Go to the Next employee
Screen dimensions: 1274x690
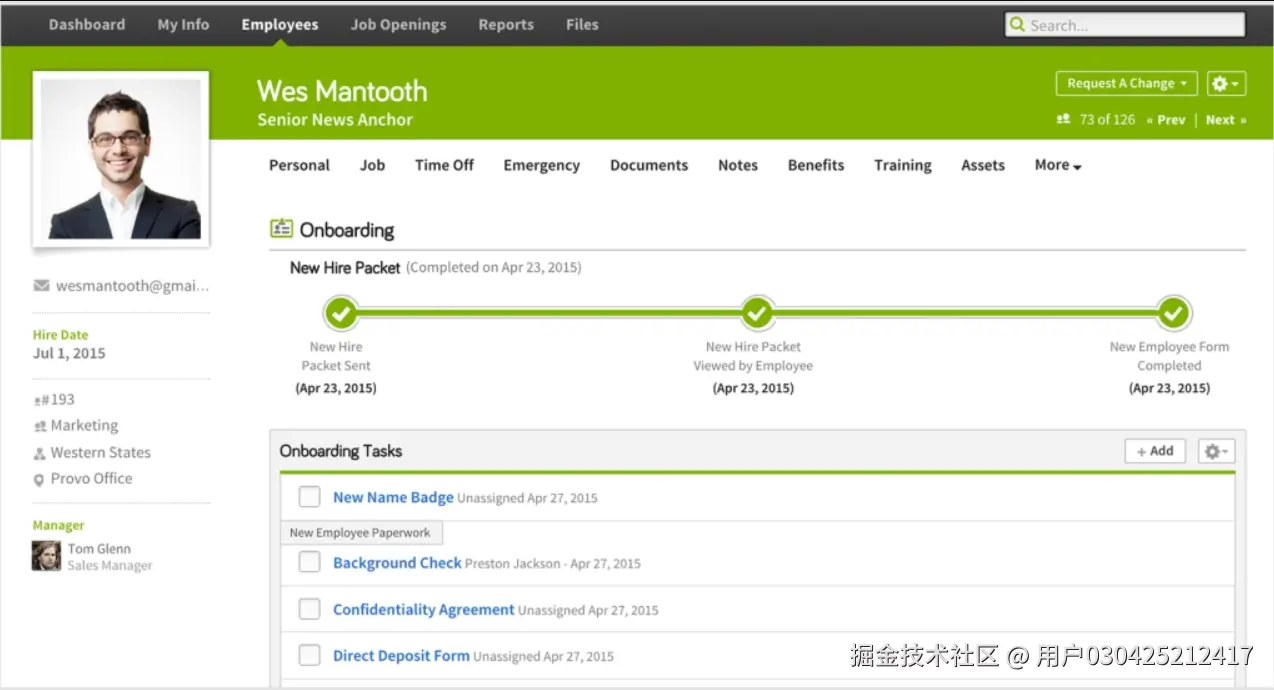pyautogui.click(x=1226, y=119)
